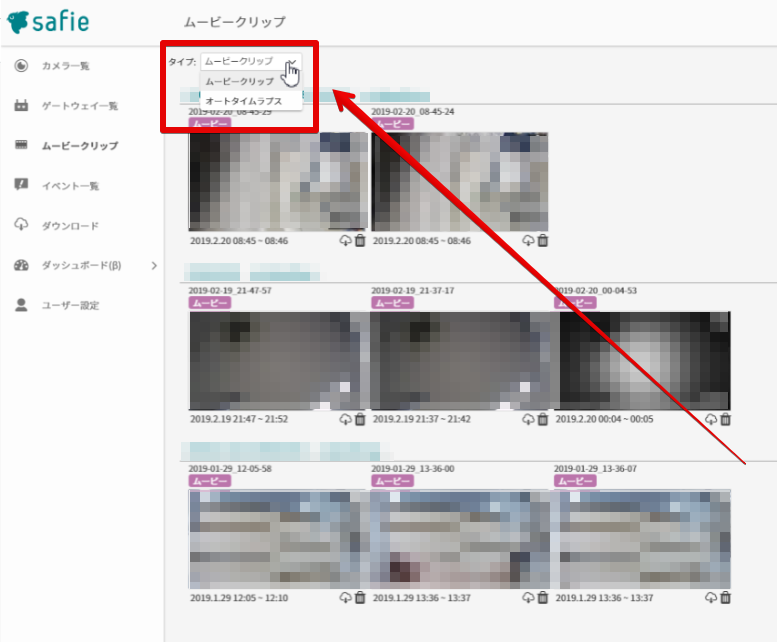The width and height of the screenshot is (777, 642).
Task: Click clip title 2019-01-29_12-05-58
Action: (x=230, y=469)
